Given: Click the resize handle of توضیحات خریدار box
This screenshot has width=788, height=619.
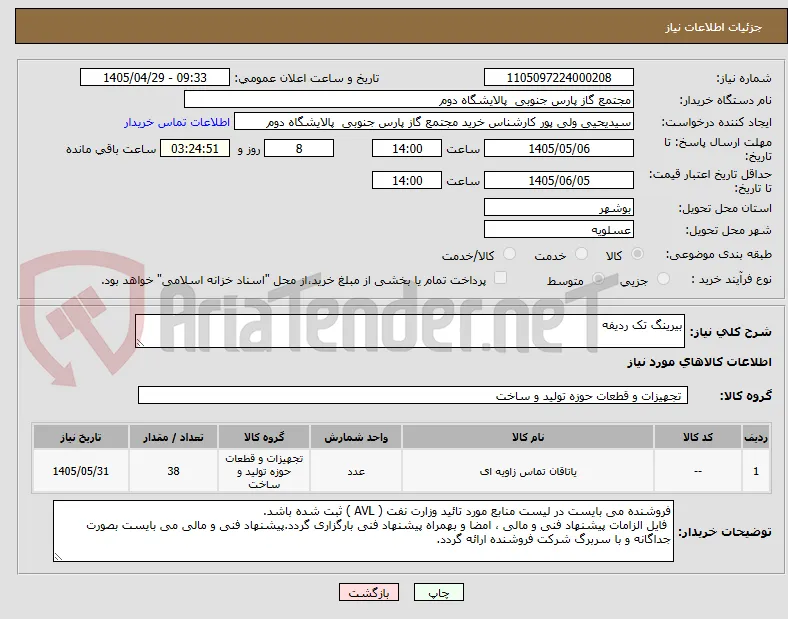Looking at the screenshot, I should (x=58, y=557).
